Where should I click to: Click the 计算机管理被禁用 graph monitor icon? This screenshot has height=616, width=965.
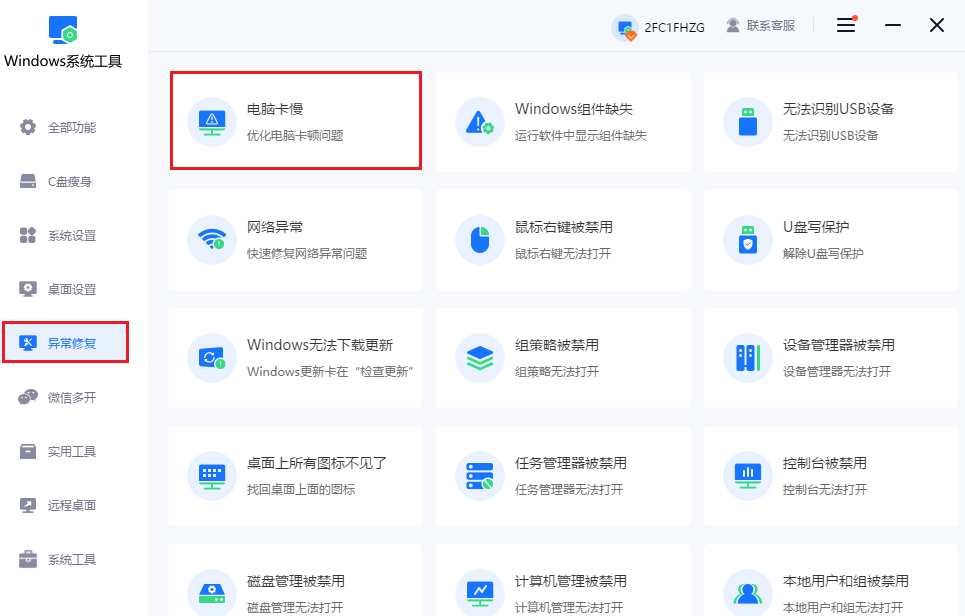point(479,593)
